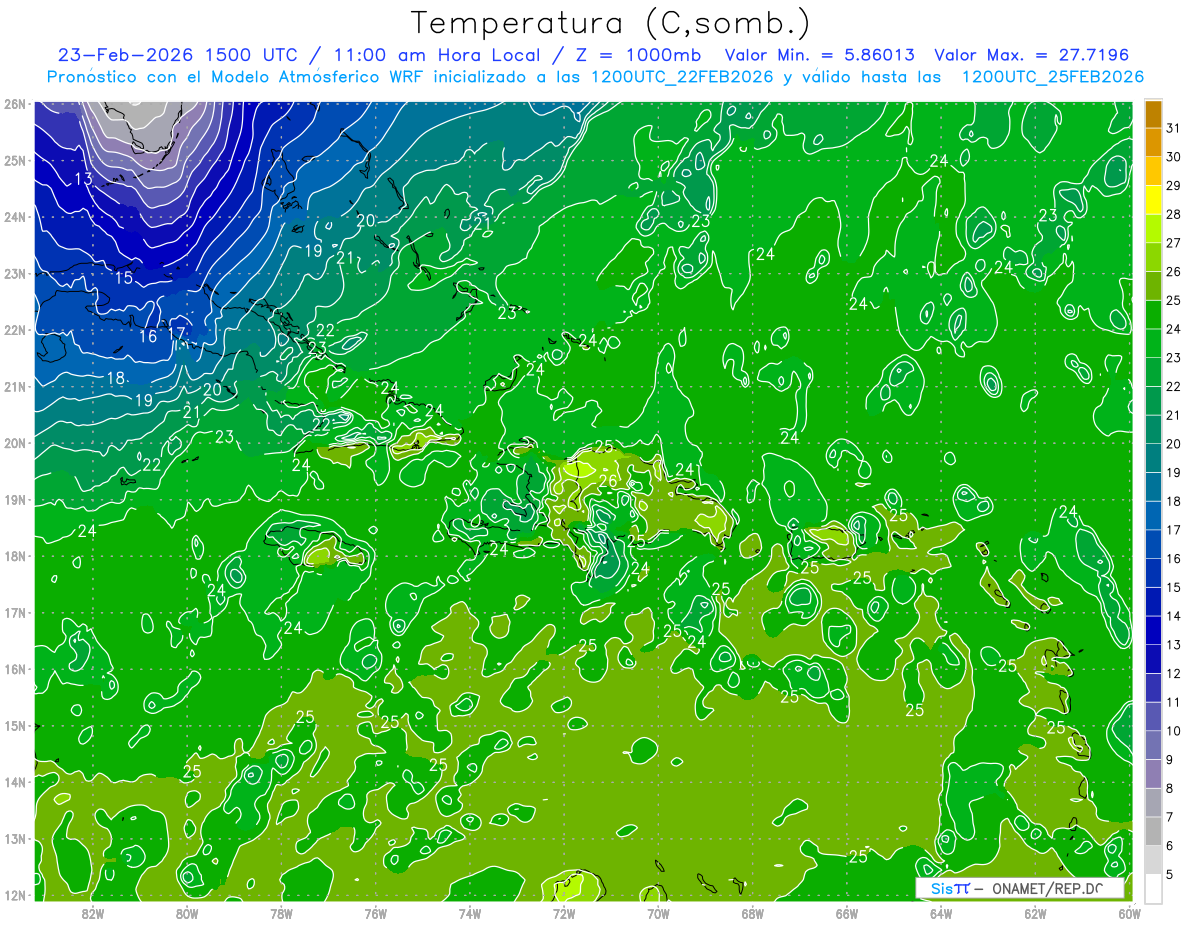Click the "26N" latitude axis label
Viewport: 1200px width, 927px height.
[14, 104]
